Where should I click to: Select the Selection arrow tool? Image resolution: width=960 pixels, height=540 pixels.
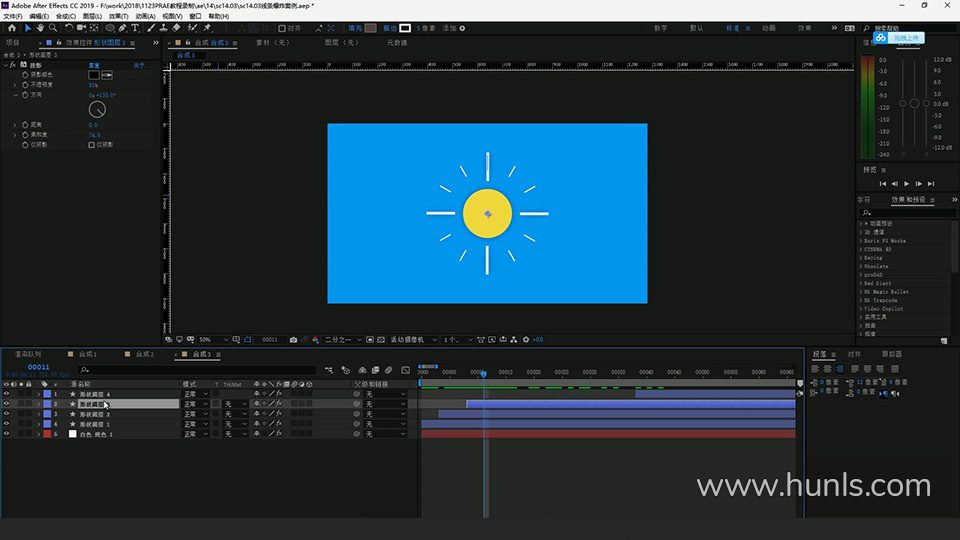[27, 28]
